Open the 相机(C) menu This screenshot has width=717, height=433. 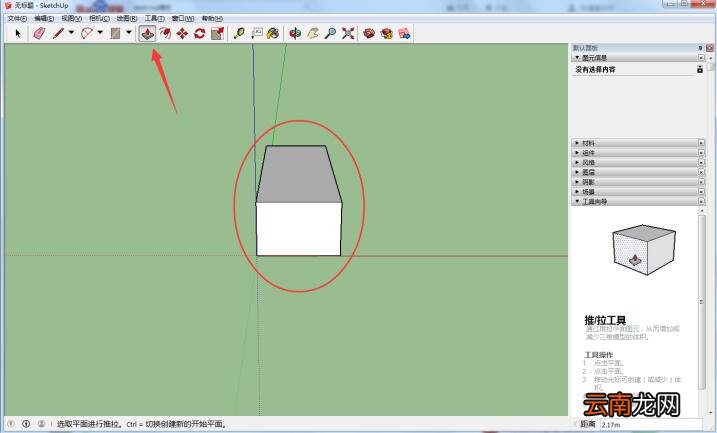coord(99,18)
